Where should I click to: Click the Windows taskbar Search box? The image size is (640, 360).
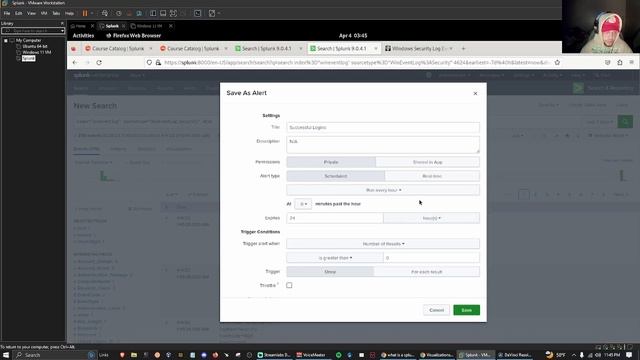[55, 355]
